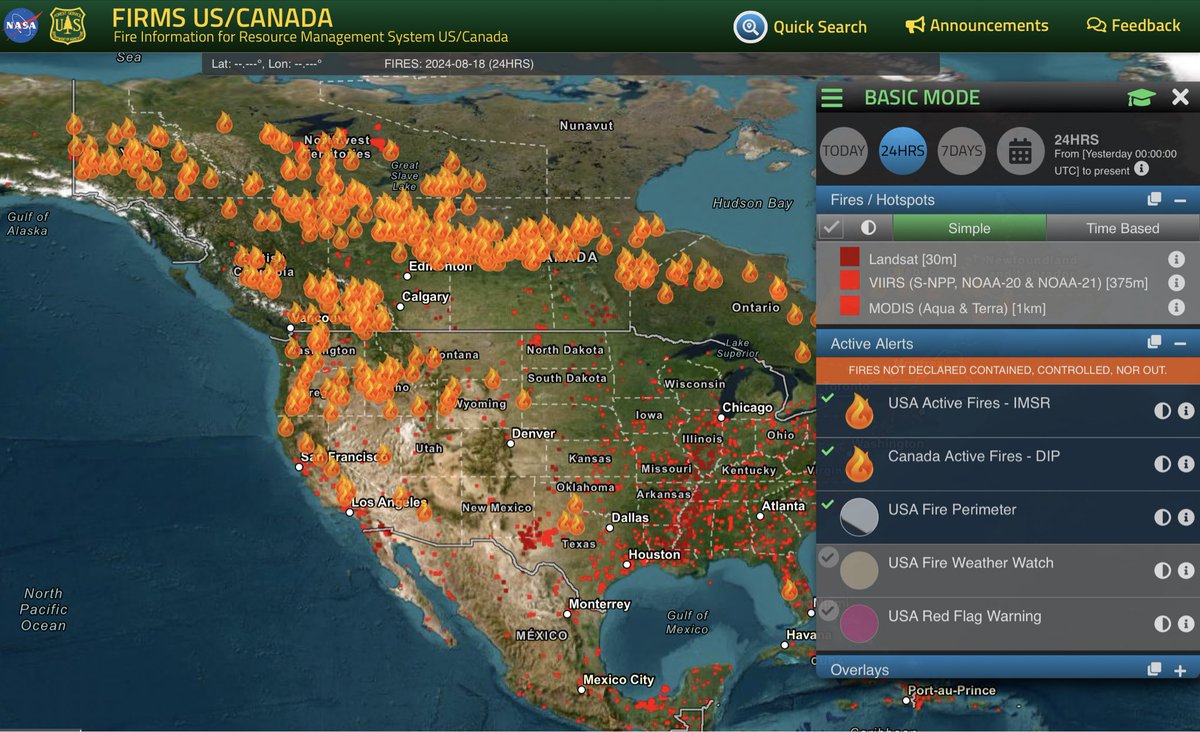Close the Basic Mode panel
1200x732 pixels.
[1180, 97]
